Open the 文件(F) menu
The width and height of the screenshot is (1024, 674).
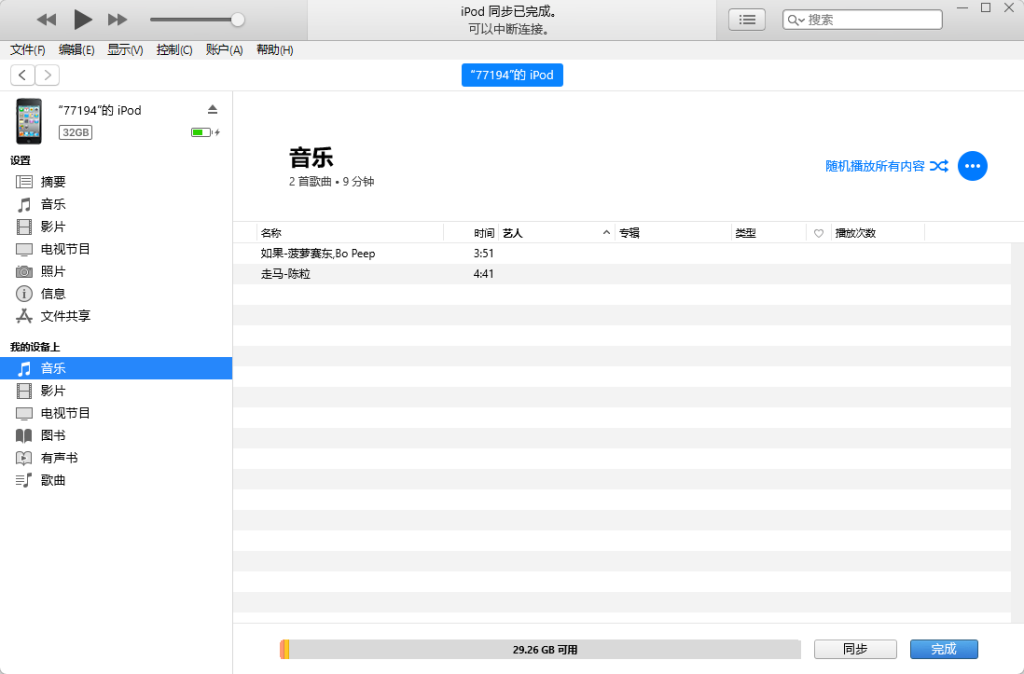pyautogui.click(x=28, y=50)
